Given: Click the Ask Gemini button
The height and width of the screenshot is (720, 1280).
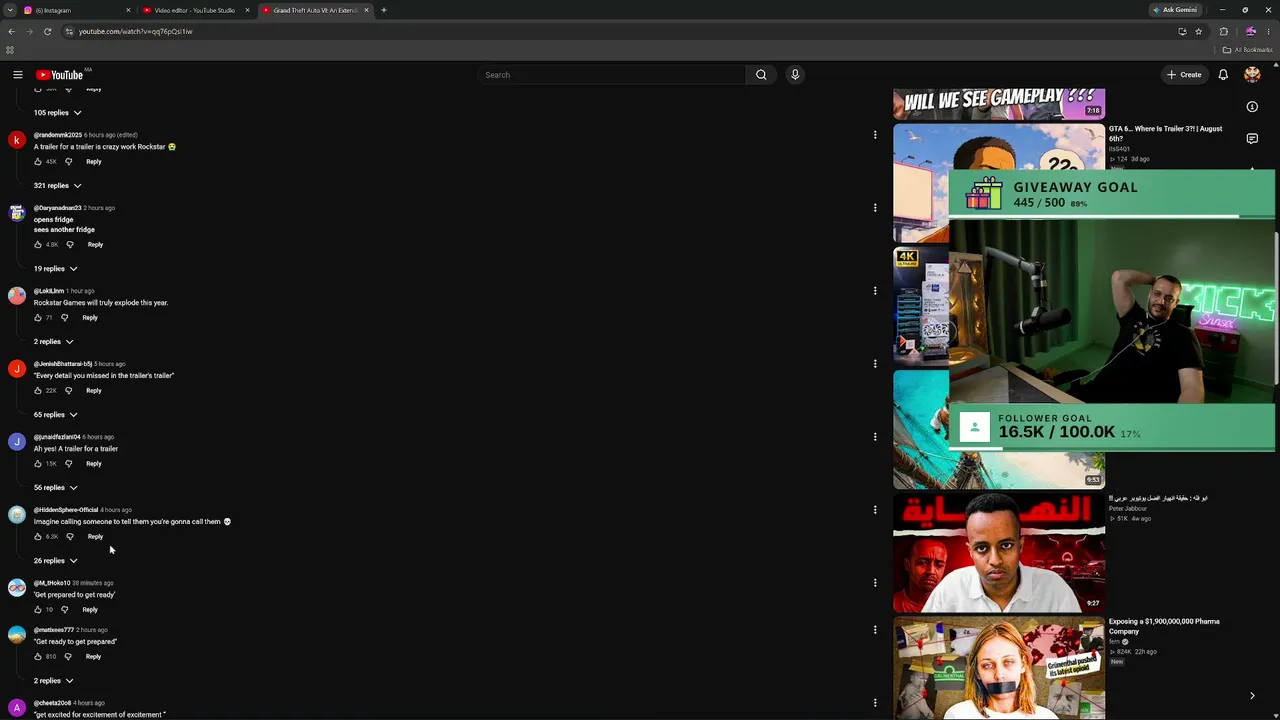Looking at the screenshot, I should coord(1175,10).
